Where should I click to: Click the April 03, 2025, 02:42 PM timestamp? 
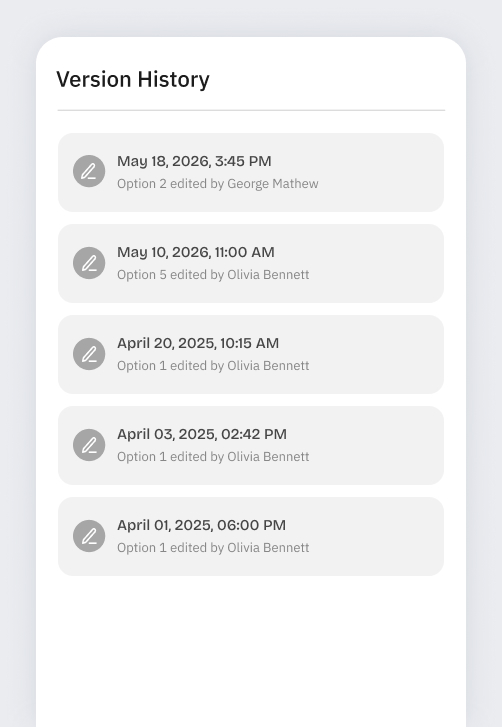(202, 434)
